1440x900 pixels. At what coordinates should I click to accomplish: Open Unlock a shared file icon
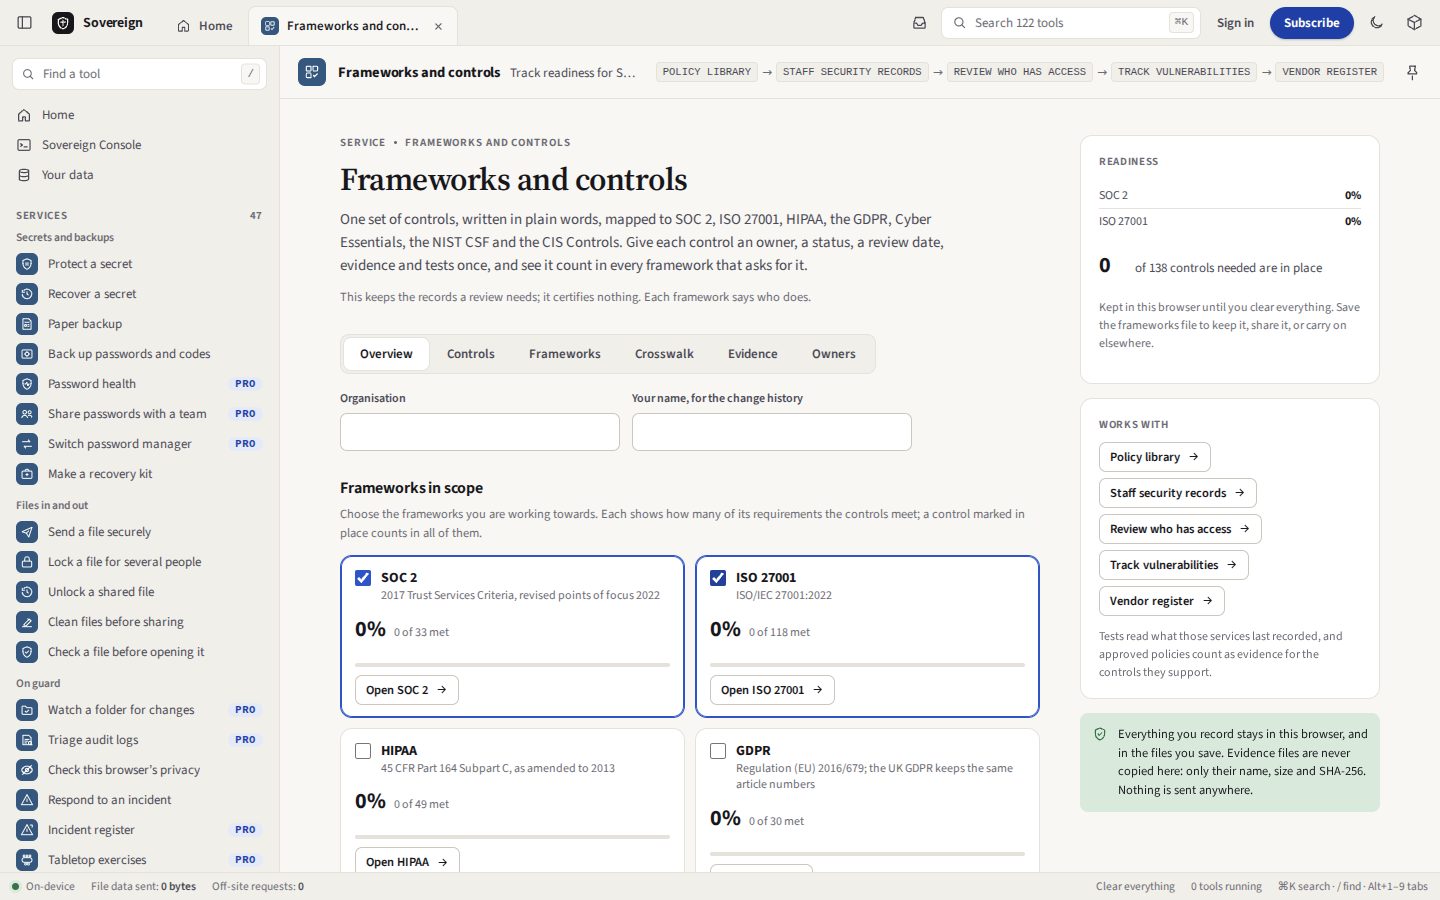tap(27, 592)
